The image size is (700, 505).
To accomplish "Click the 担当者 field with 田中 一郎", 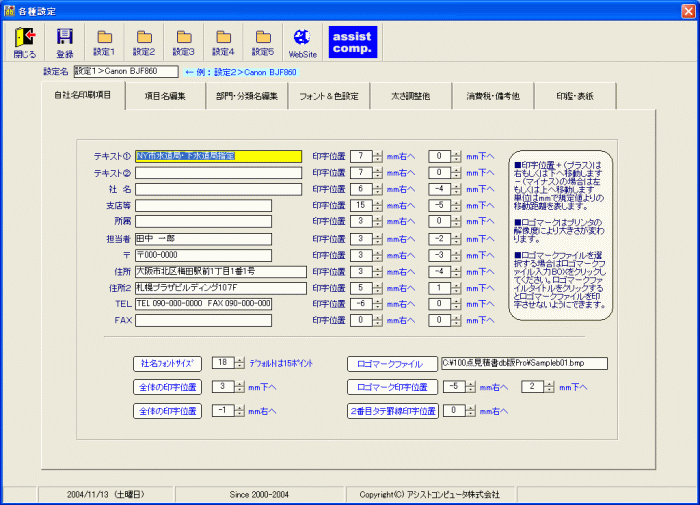I will [204, 239].
